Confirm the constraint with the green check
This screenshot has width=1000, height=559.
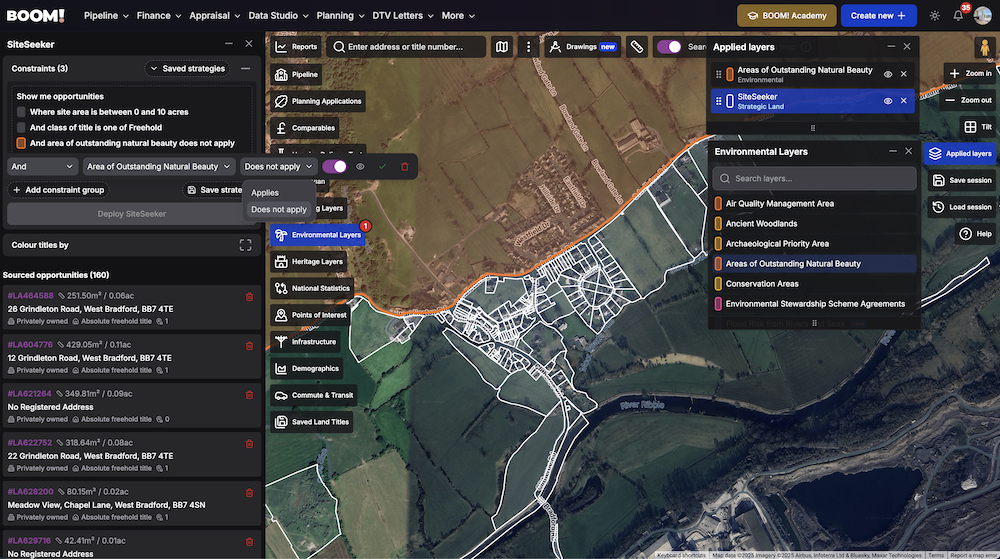point(382,166)
